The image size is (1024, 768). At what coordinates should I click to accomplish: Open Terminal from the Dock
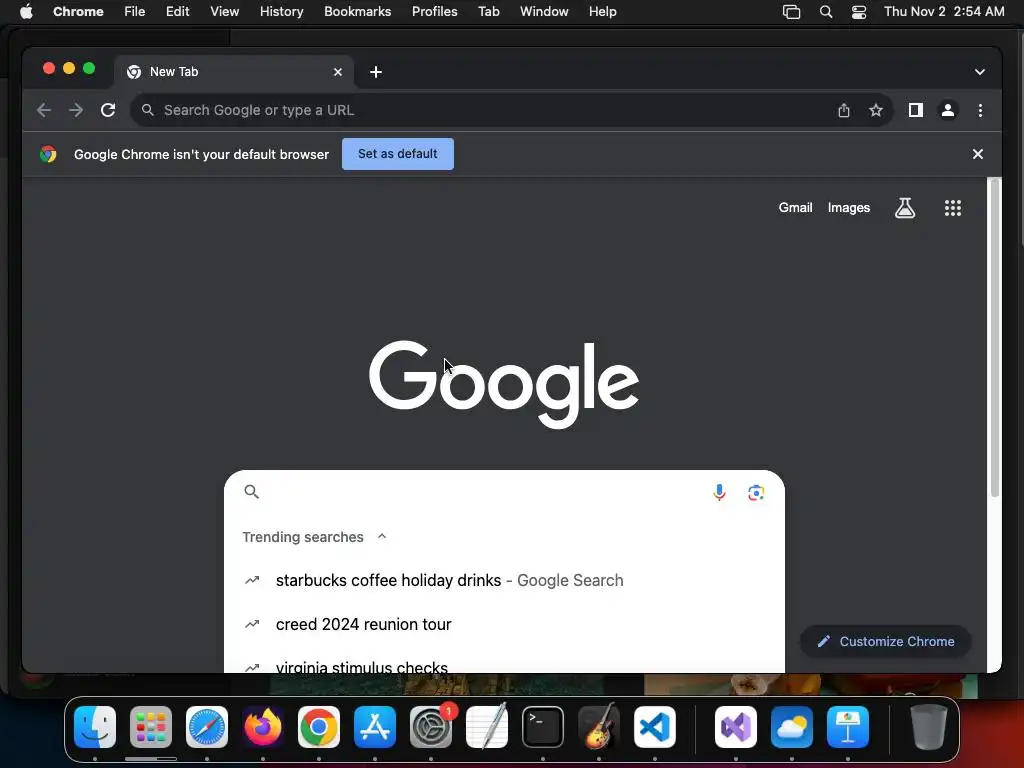point(543,727)
